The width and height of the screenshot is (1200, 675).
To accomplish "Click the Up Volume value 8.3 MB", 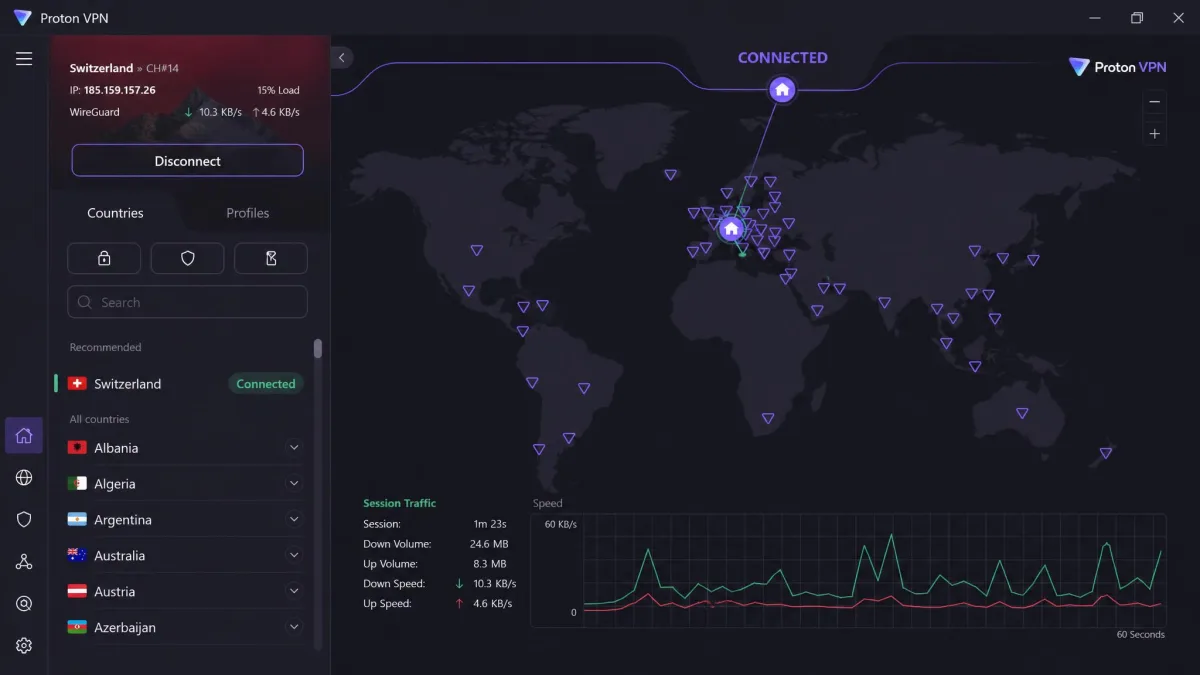I will click(x=490, y=564).
